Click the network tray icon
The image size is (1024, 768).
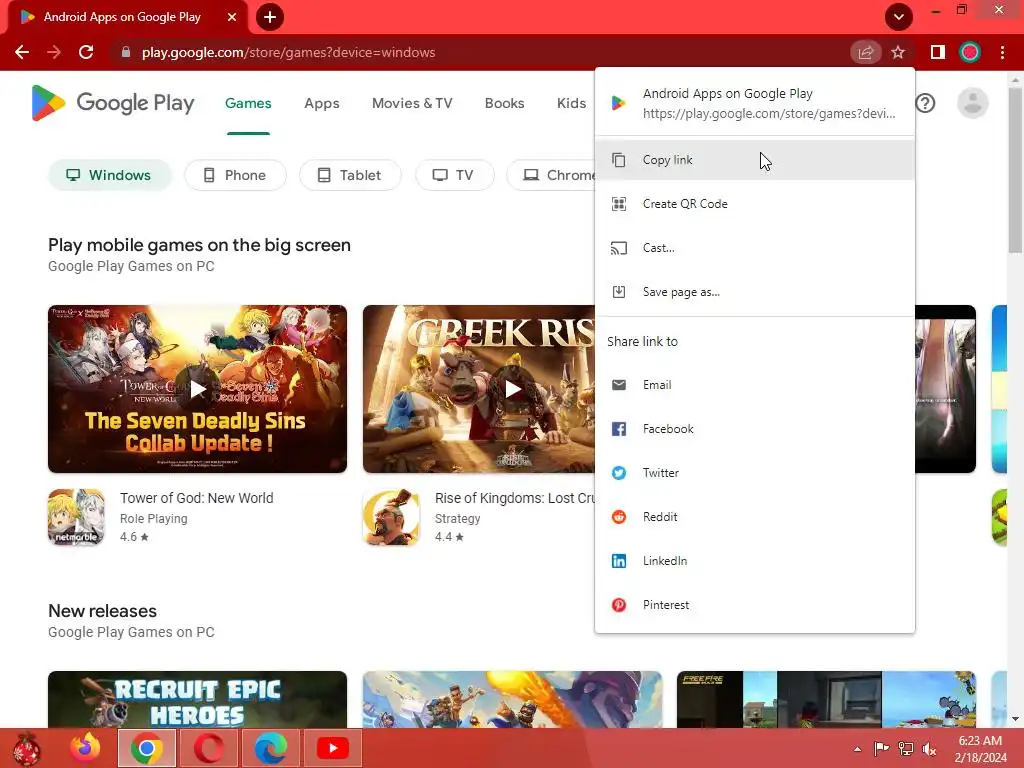905,749
